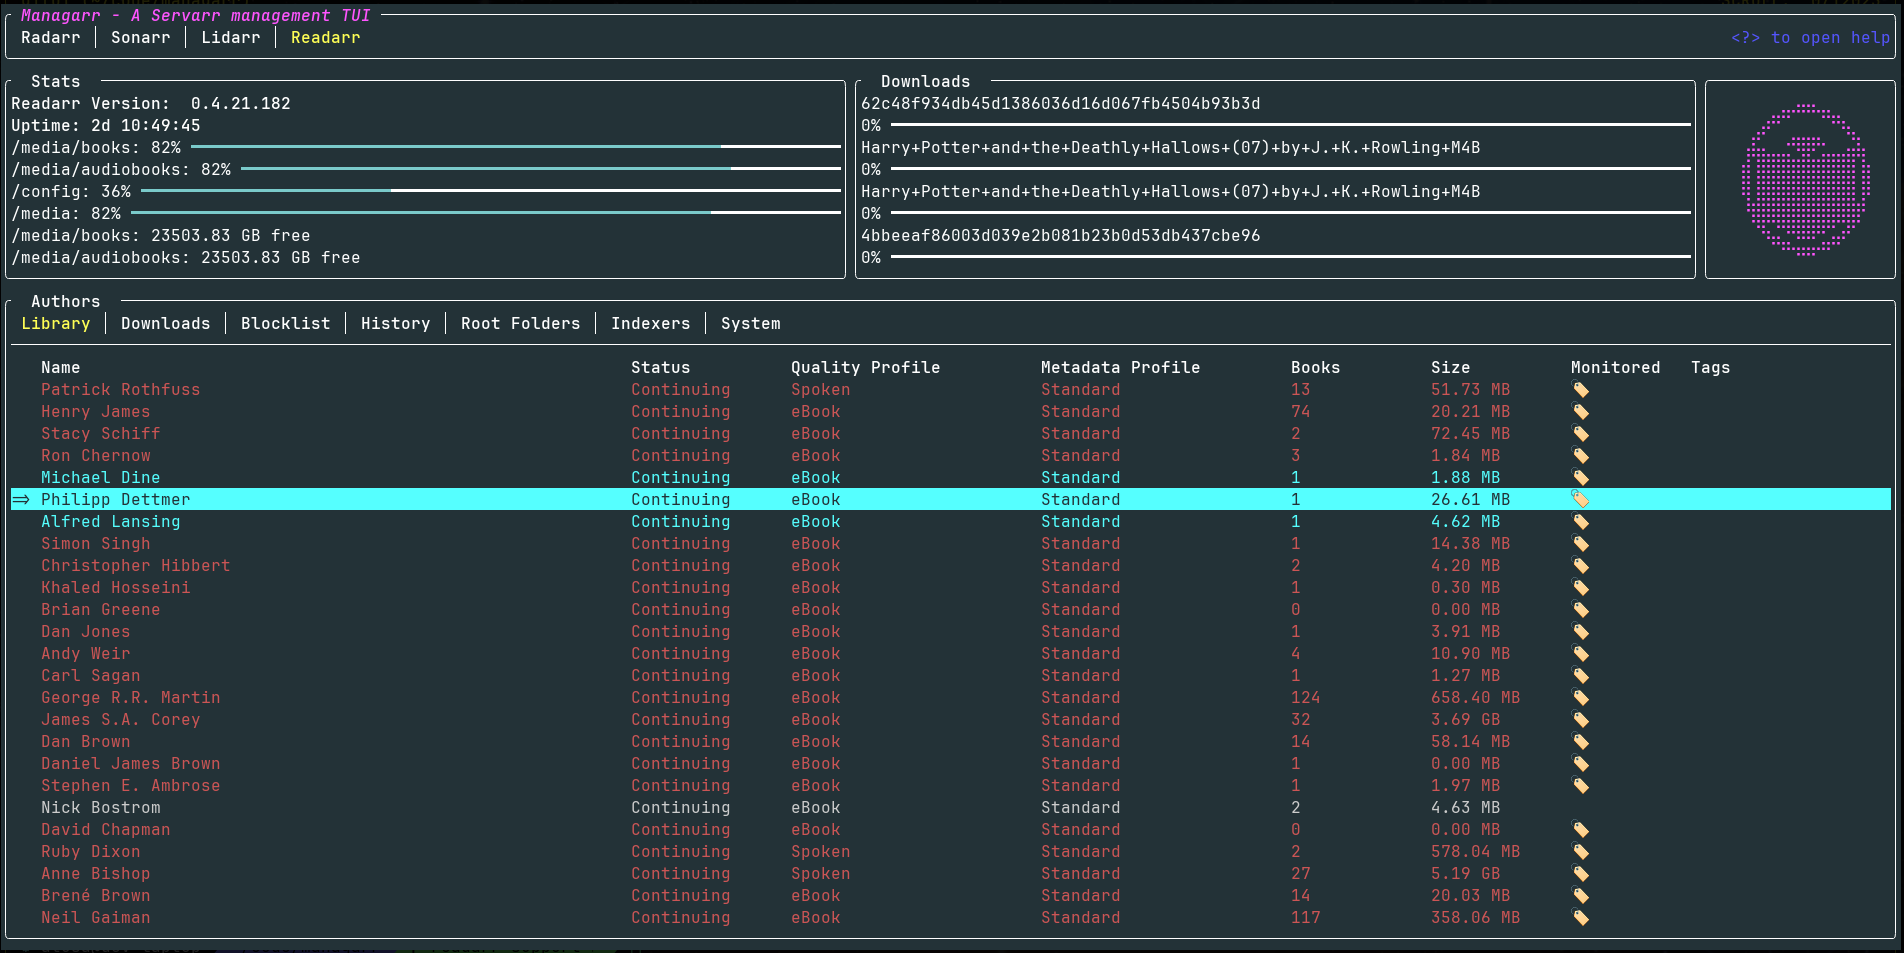Screen dimensions: 1904x953
Task: Click the monitored tag icon for Philipp Dettmer
Action: (1580, 500)
